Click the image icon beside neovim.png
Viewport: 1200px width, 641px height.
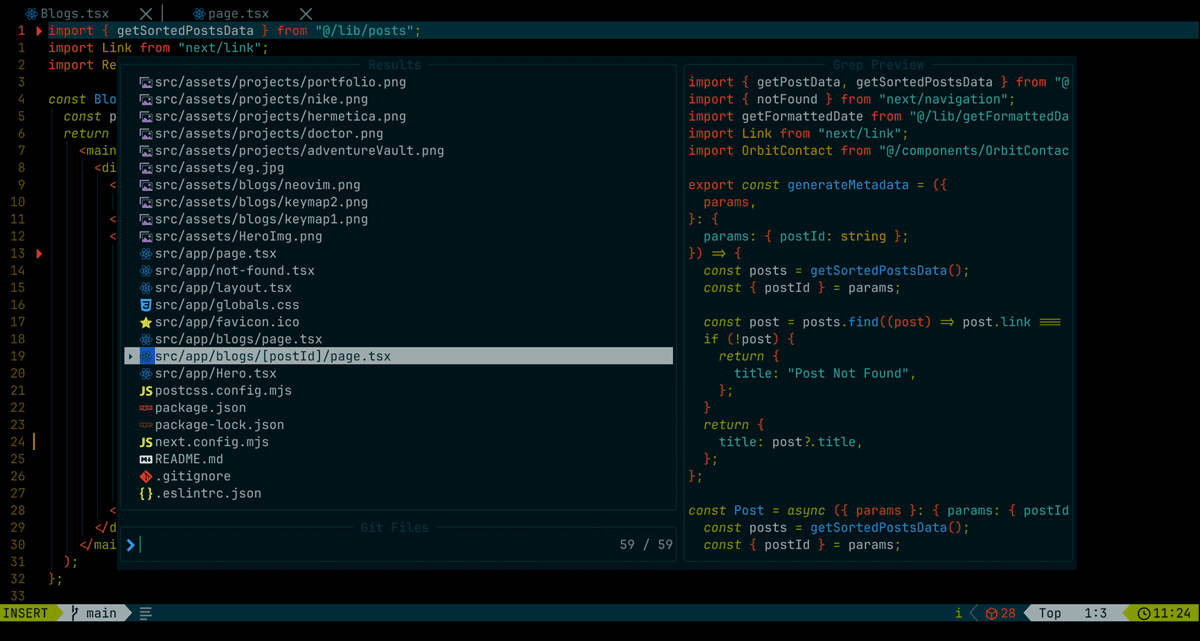click(x=146, y=185)
